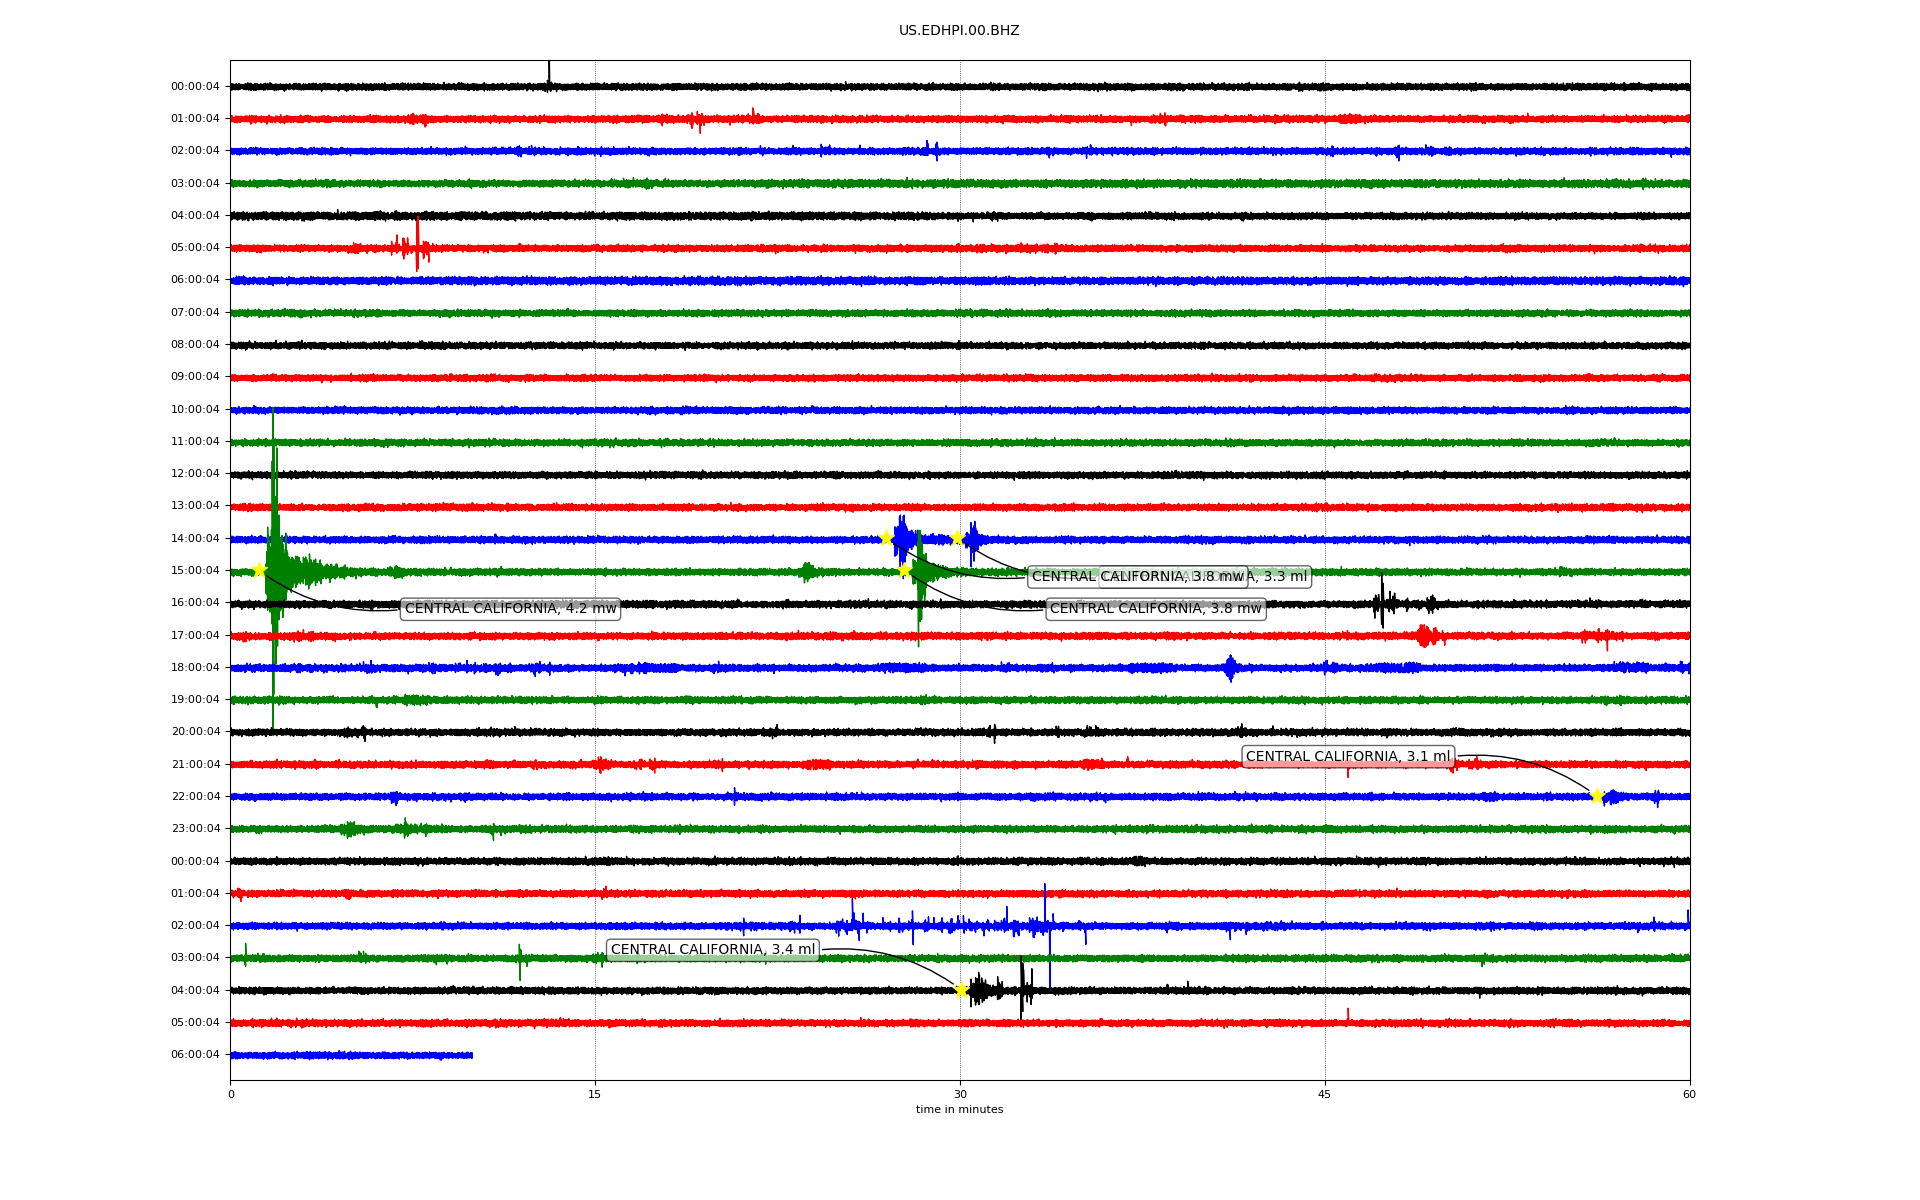Click the yellow star on the 22:00:04 trace
Viewport: 1920px width, 1200px height.
pyautogui.click(x=1596, y=796)
